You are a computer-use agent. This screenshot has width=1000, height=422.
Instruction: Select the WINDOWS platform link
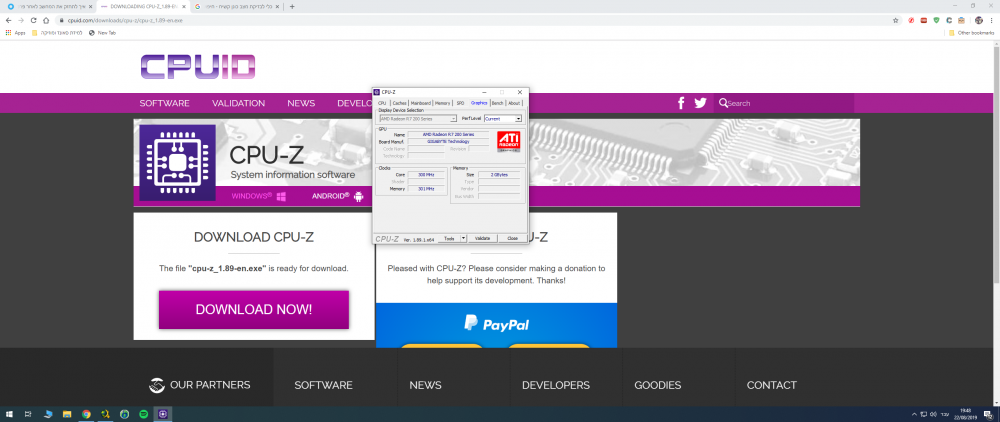258,196
